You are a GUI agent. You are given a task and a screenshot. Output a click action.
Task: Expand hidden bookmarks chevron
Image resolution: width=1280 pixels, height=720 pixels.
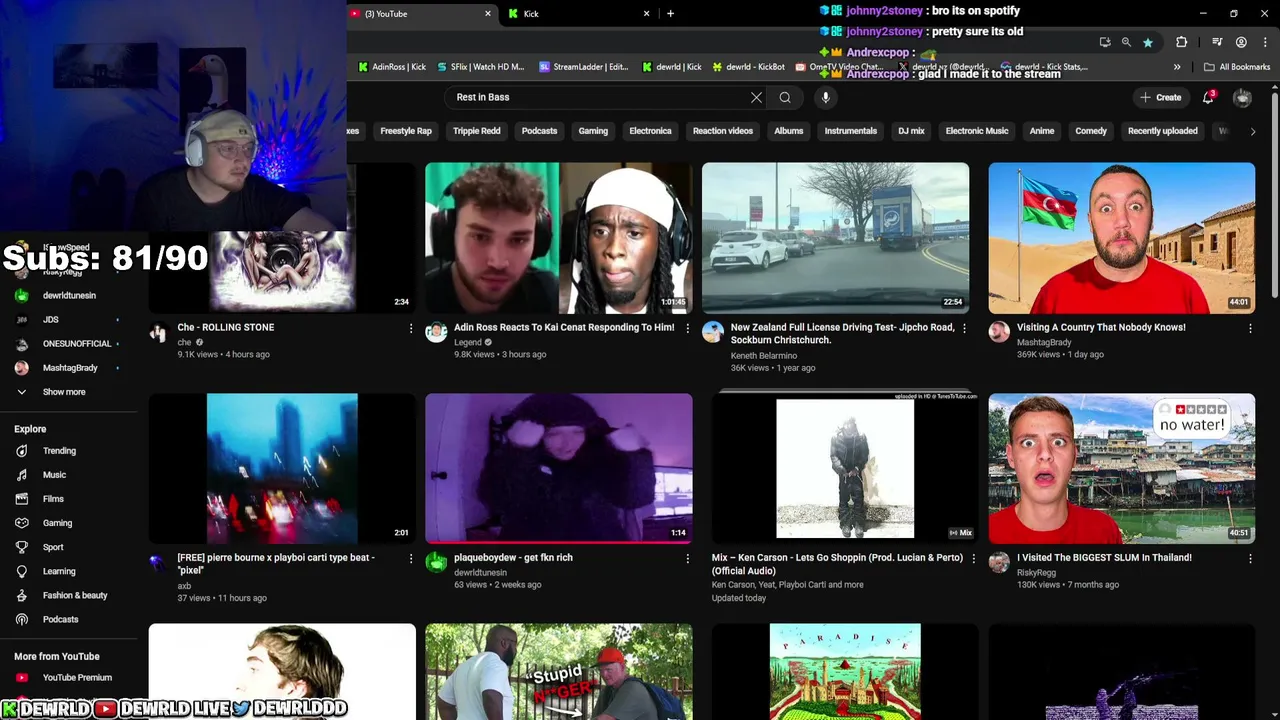point(1177,67)
